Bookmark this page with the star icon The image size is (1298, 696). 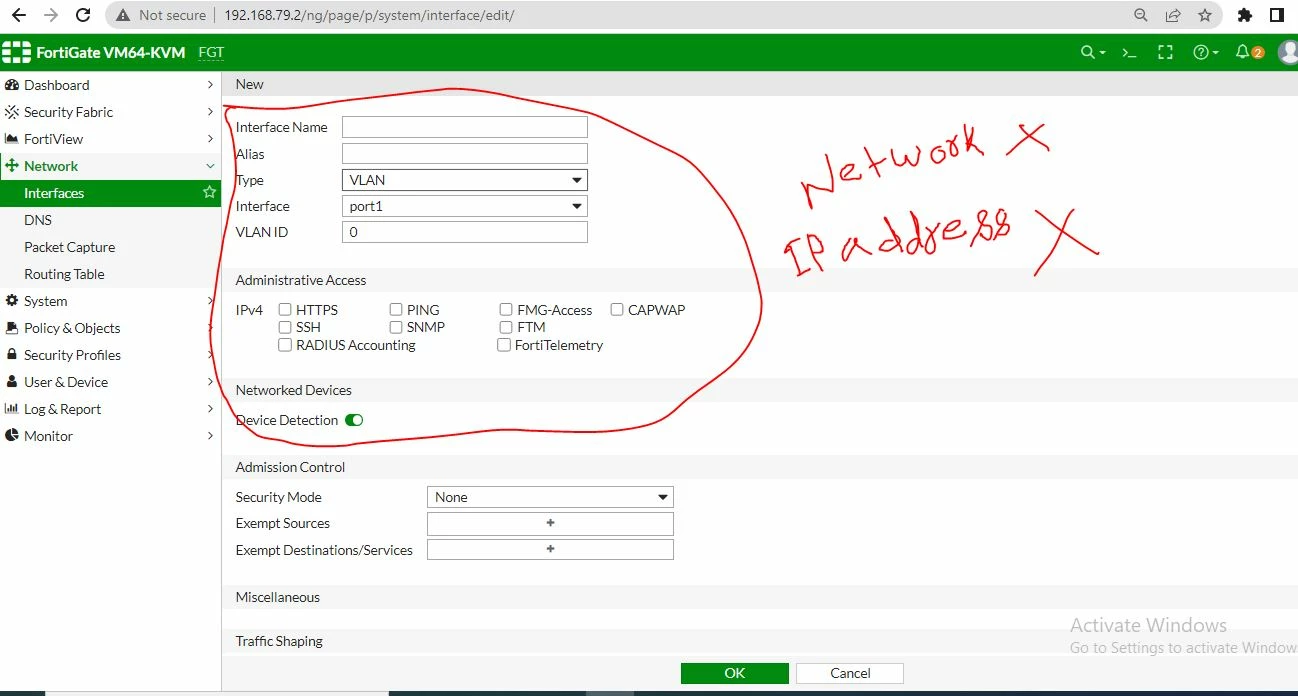coord(1205,15)
